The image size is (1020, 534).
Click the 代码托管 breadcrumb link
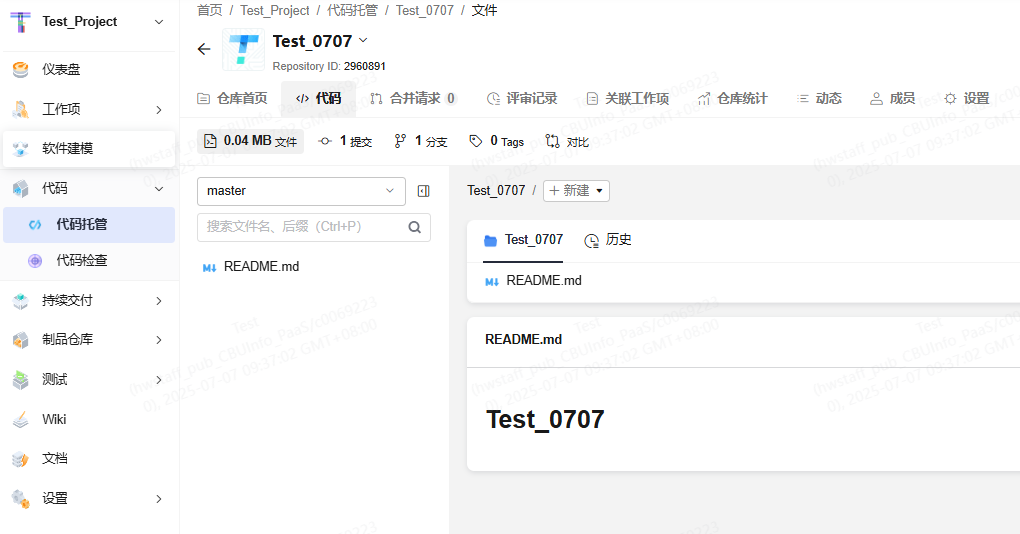352,10
